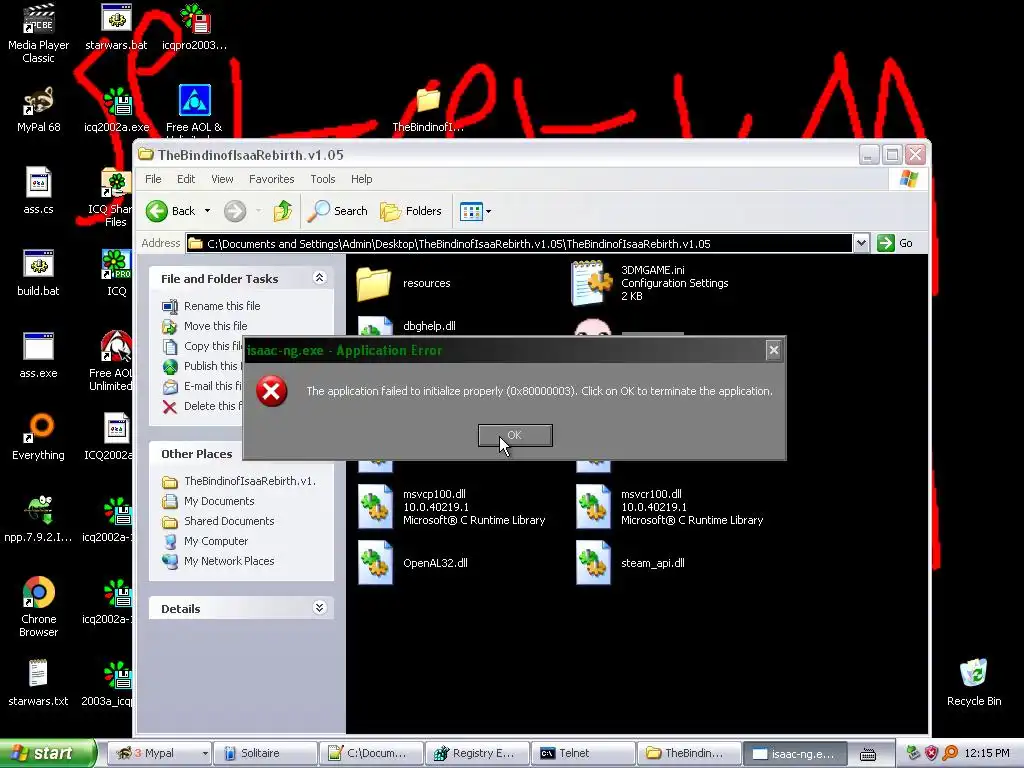Collapse File and Folder Tasks panel
The image size is (1024, 768).
(x=319, y=278)
